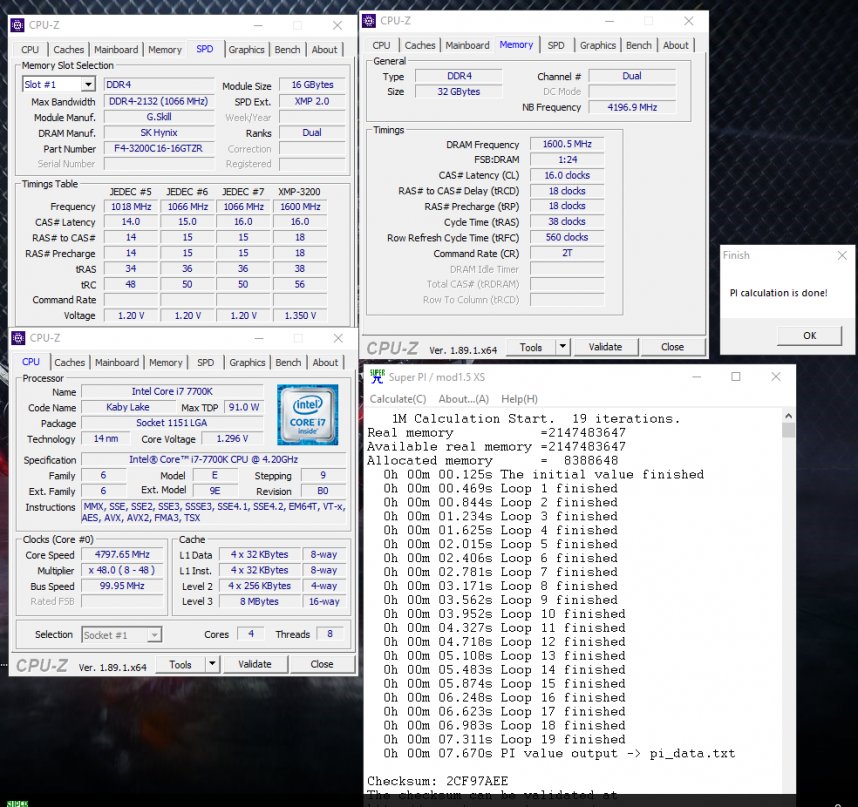The width and height of the screenshot is (858, 807).
Task: Click Specification field i7-7700K CPU @ 4.20GHz
Action: pyautogui.click(x=213, y=460)
